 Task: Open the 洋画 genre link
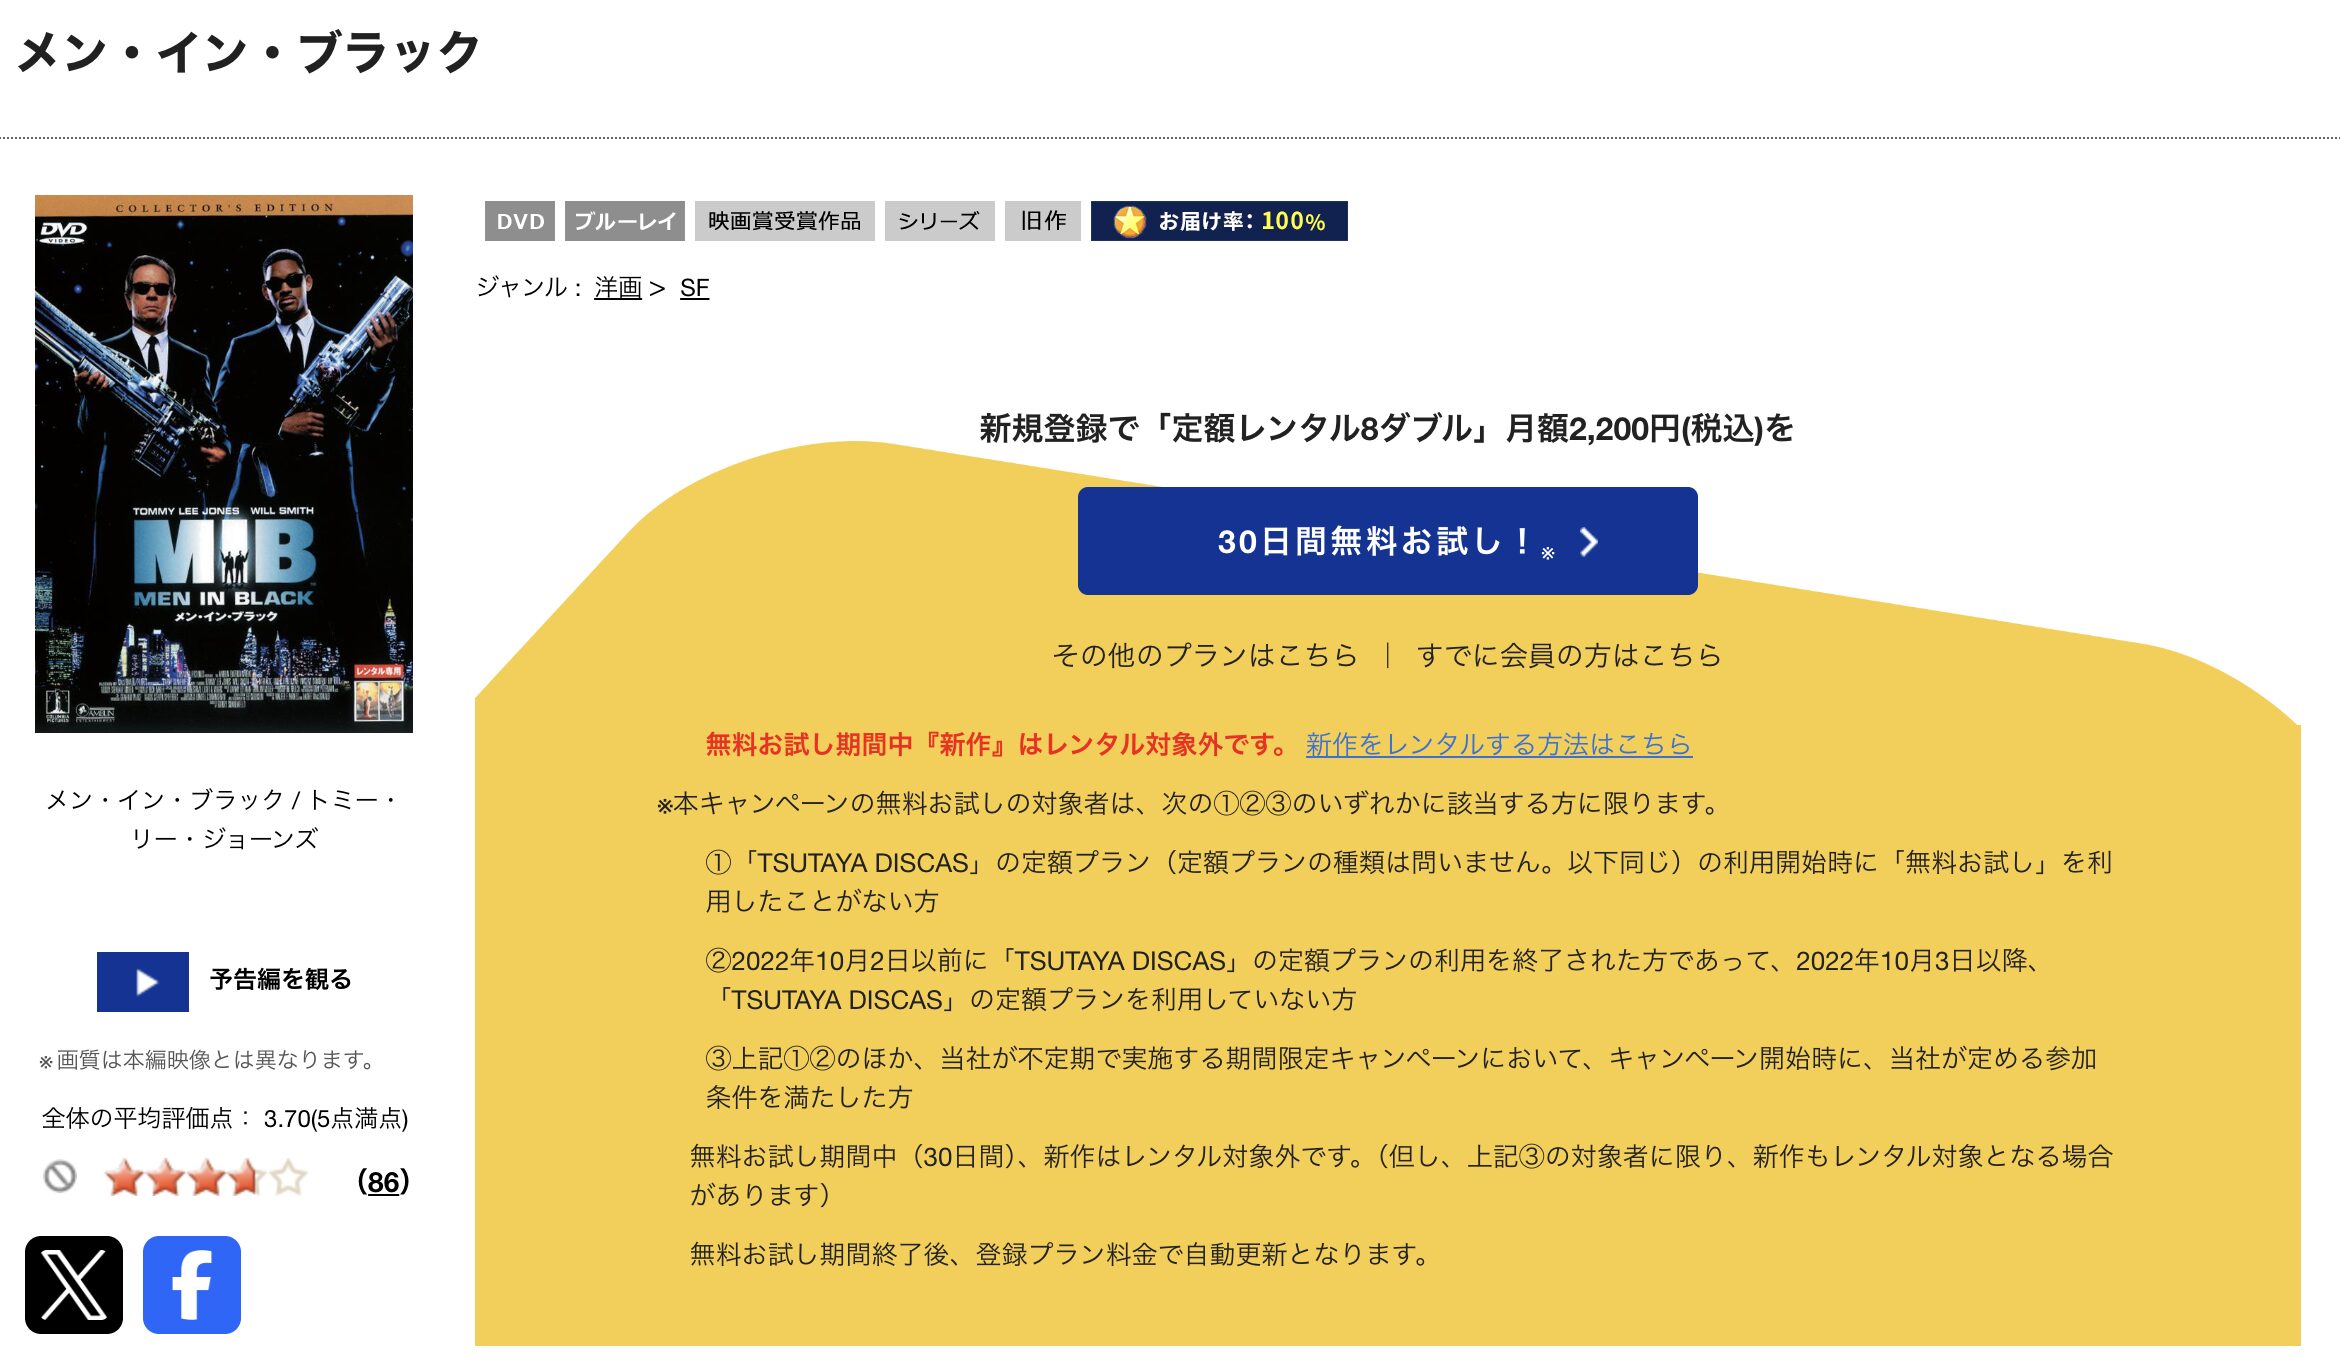point(618,288)
